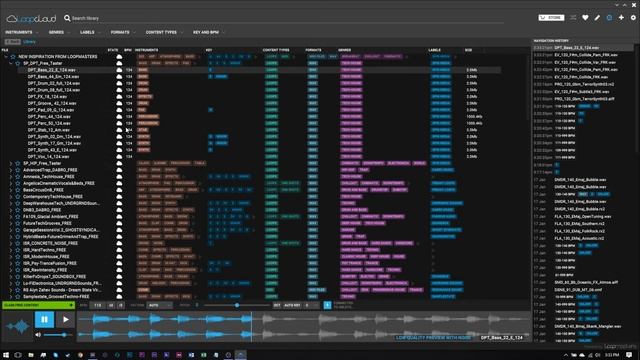Collapse NEW INSPIRATION FROM LOOPMASTERS folder
This screenshot has width=640, height=360.
6,57
